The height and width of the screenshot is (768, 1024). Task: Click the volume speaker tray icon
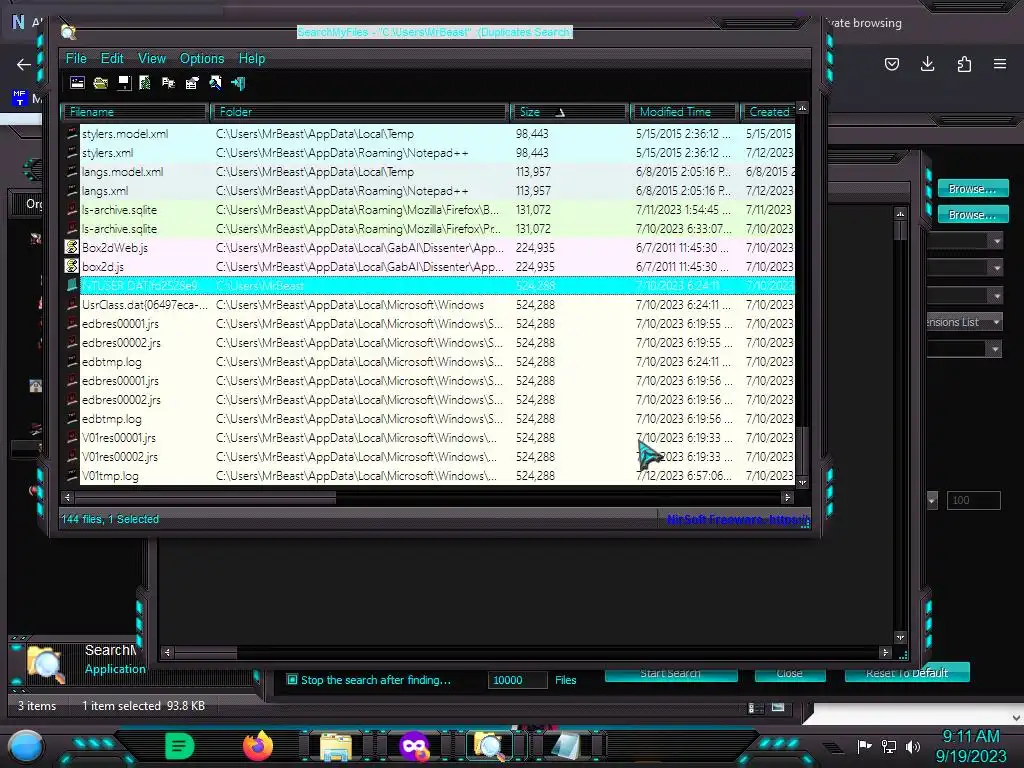coord(913,746)
